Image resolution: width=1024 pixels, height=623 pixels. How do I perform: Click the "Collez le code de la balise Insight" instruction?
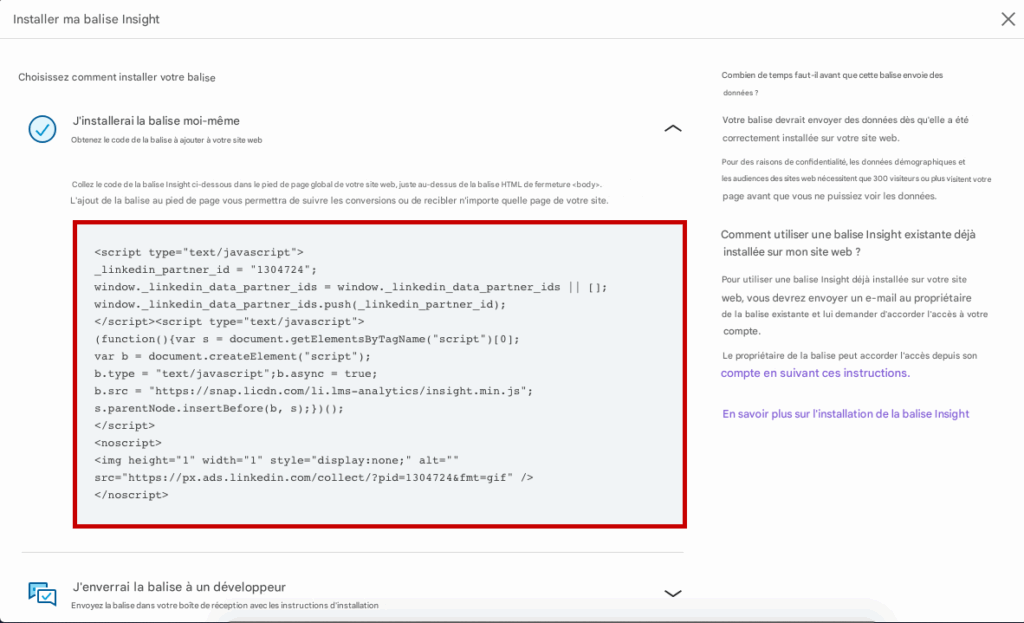pos(336,184)
